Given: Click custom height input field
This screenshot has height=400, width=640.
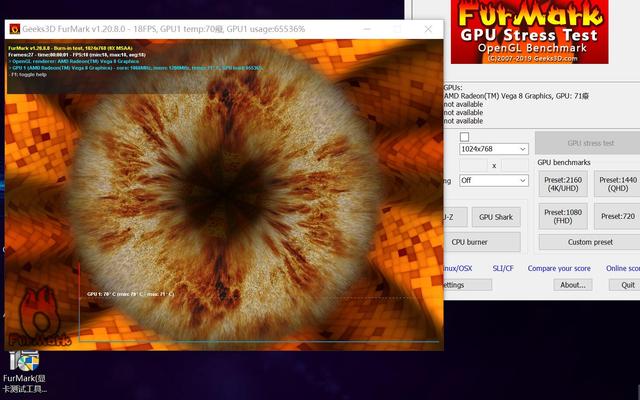Looking at the screenshot, I should (x=515, y=165).
